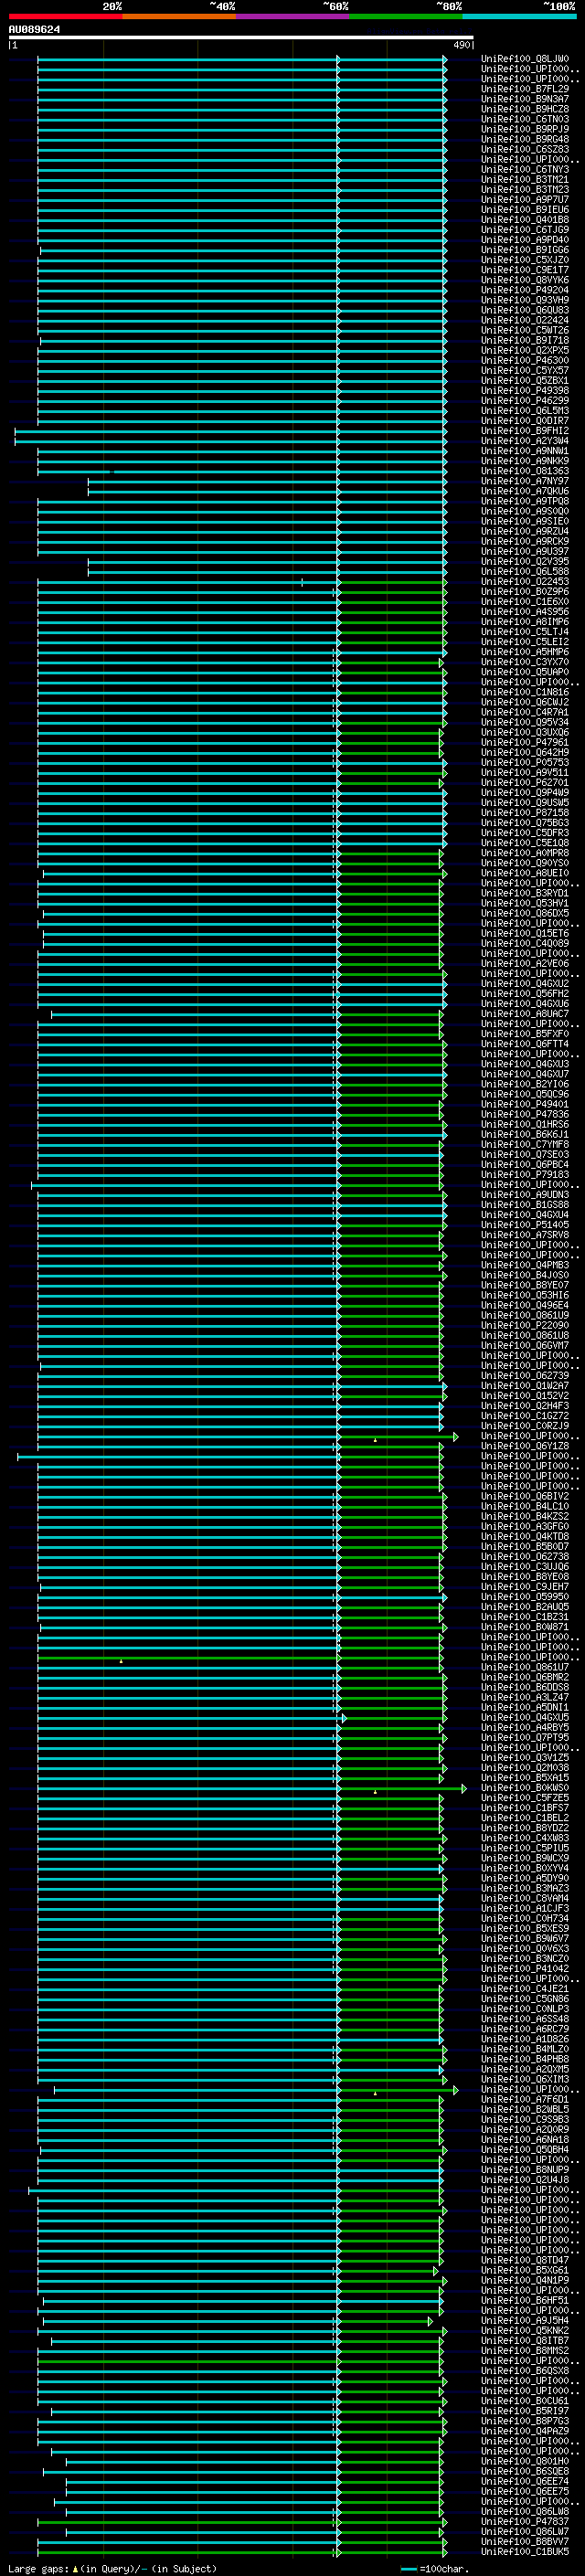Select the label UniRef100_C1BUK5
The image size is (585, 2576).
[524, 2551]
